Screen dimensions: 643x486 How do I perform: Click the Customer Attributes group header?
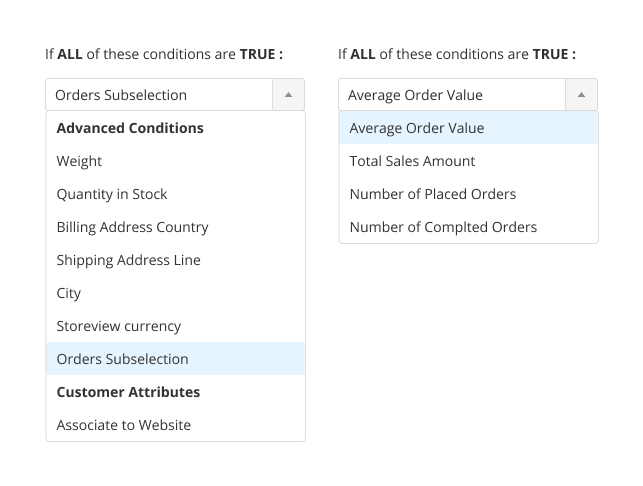(x=128, y=392)
